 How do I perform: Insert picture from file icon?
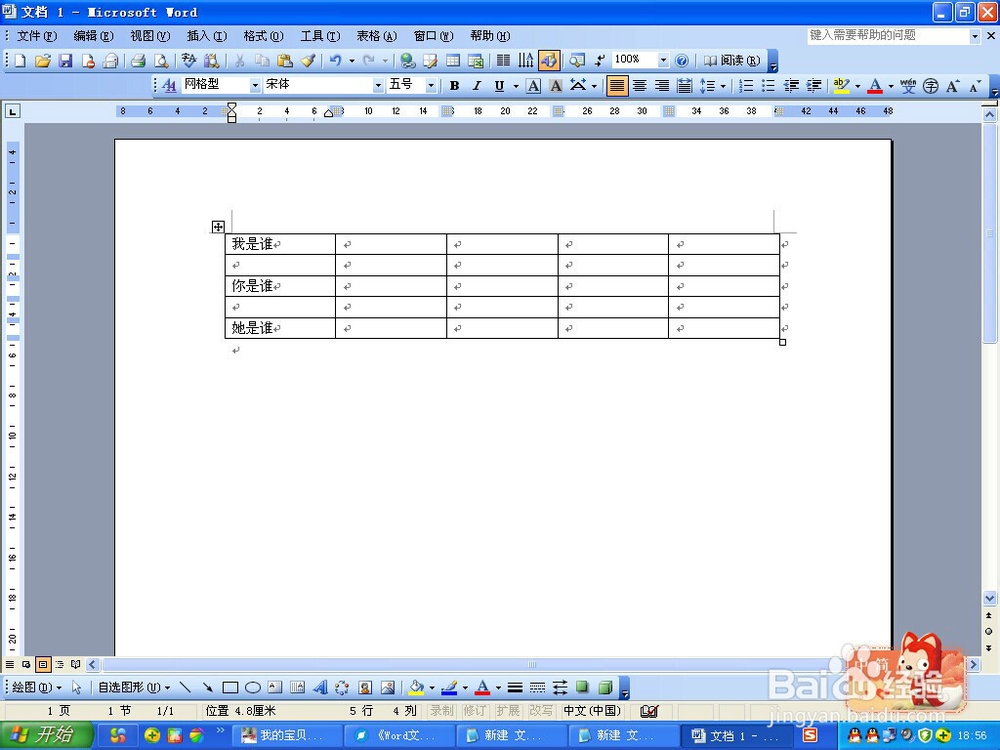[387, 688]
